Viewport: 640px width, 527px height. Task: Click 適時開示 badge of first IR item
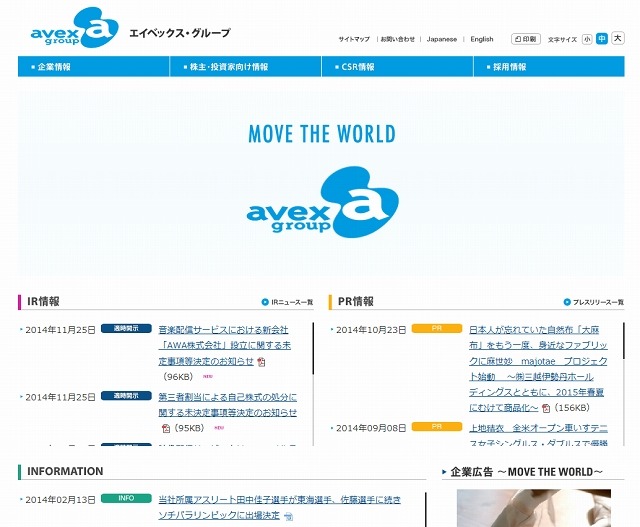point(126,328)
